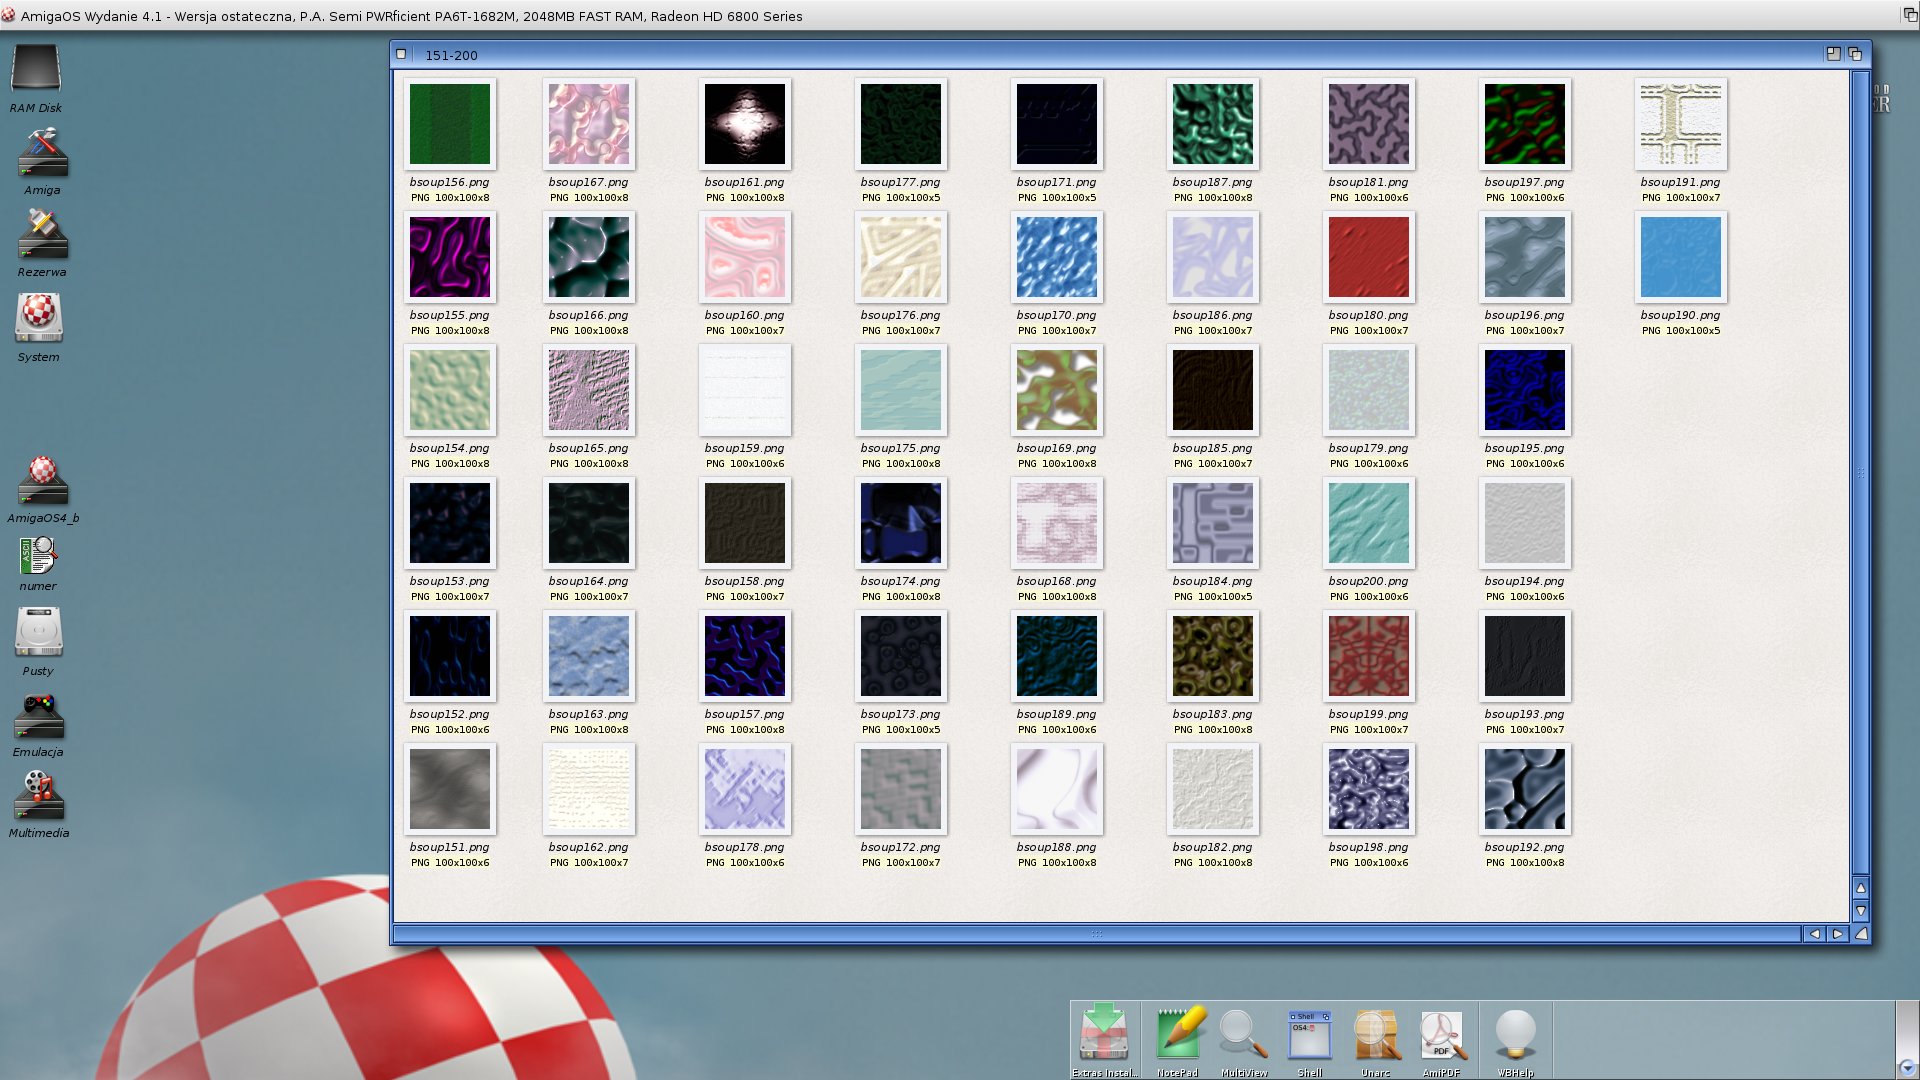Open the RAM Disk desktop icon
Screen dimensions: 1920x1080
point(36,70)
